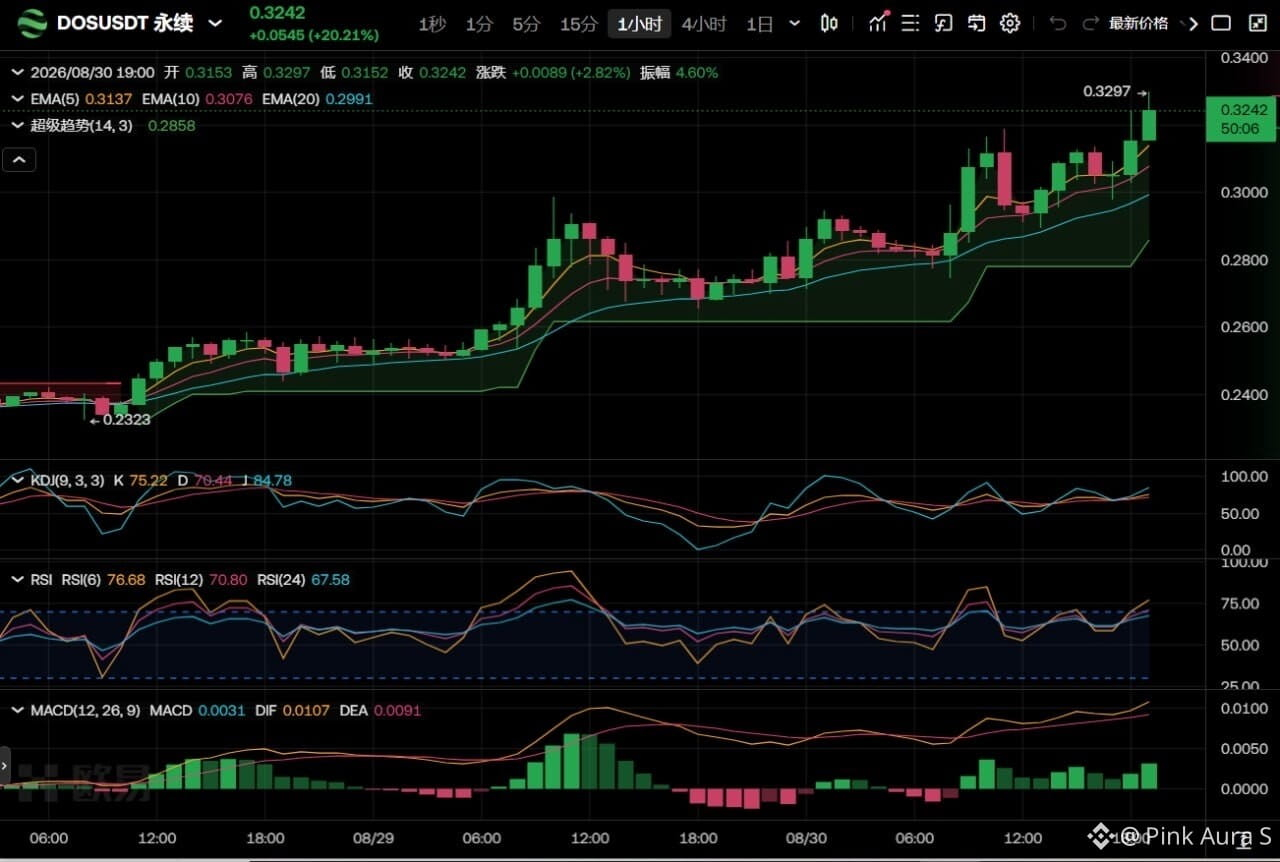Collapse the KDJ indicator legend
This screenshot has height=862, width=1280.
coord(17,481)
